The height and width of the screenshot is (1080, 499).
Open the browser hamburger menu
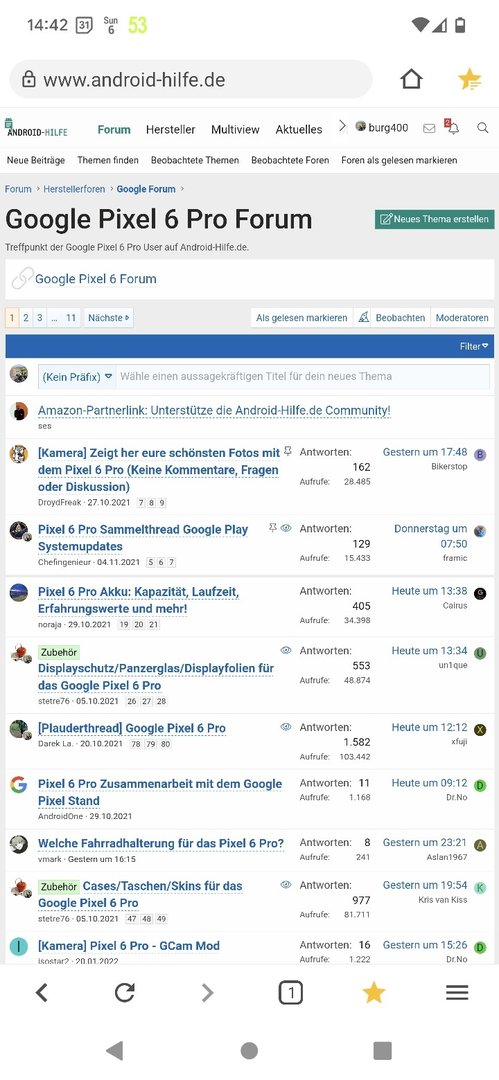tap(457, 992)
